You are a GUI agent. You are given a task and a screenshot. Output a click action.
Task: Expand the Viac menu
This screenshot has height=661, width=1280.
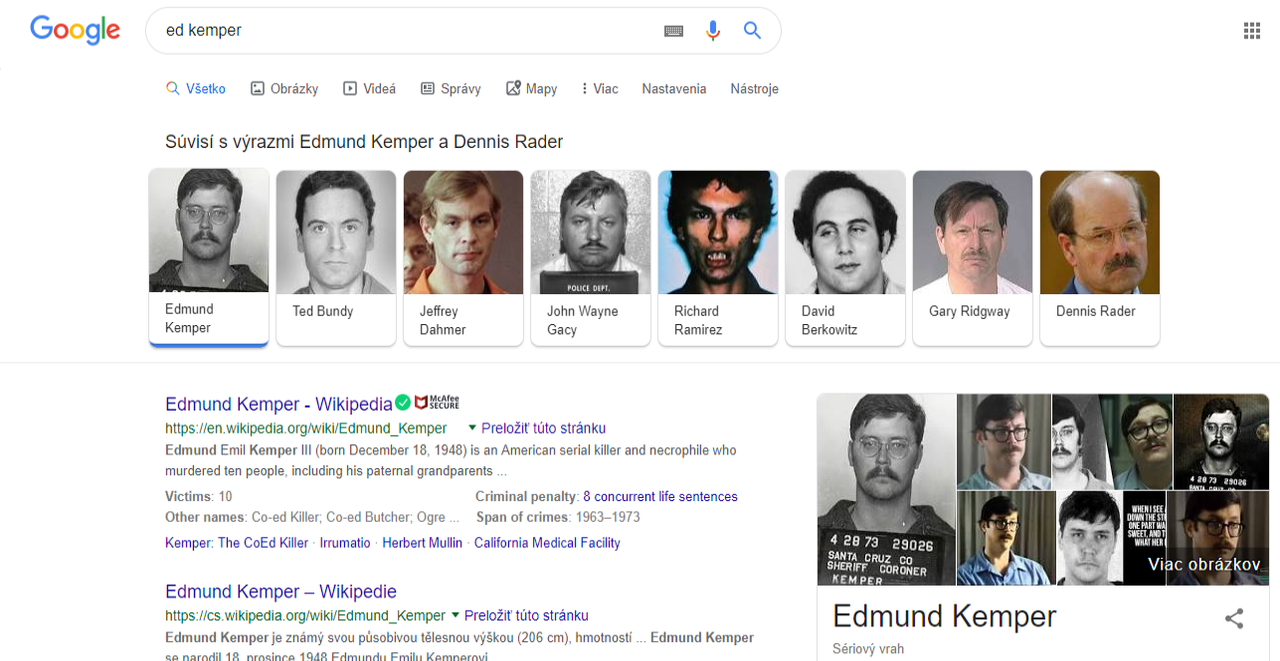(600, 88)
